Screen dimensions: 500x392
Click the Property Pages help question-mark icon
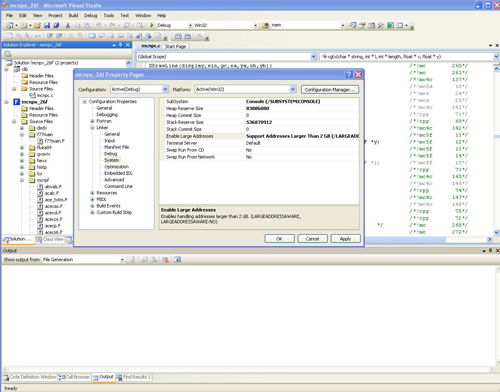(x=349, y=74)
